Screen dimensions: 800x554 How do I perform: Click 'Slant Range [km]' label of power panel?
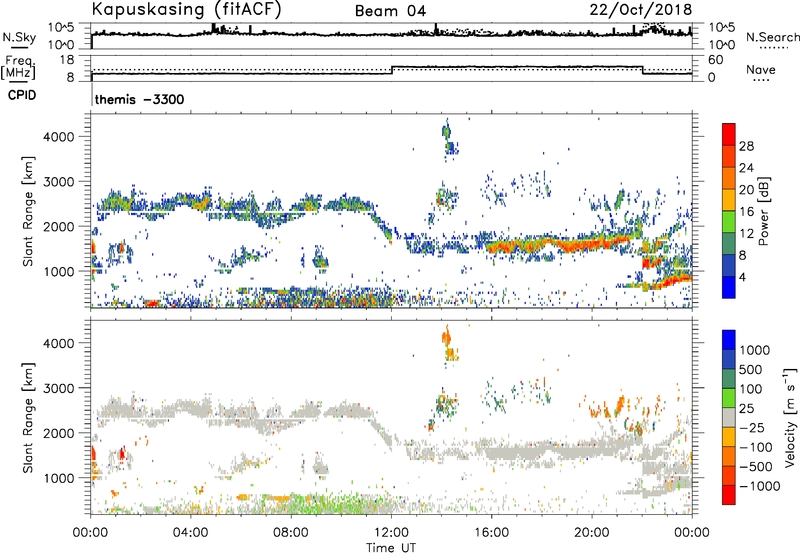coord(28,211)
